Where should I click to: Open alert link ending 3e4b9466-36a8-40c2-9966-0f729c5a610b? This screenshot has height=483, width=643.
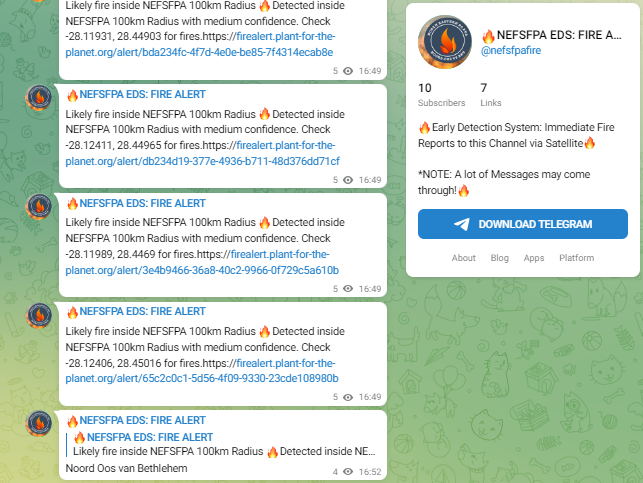202,262
